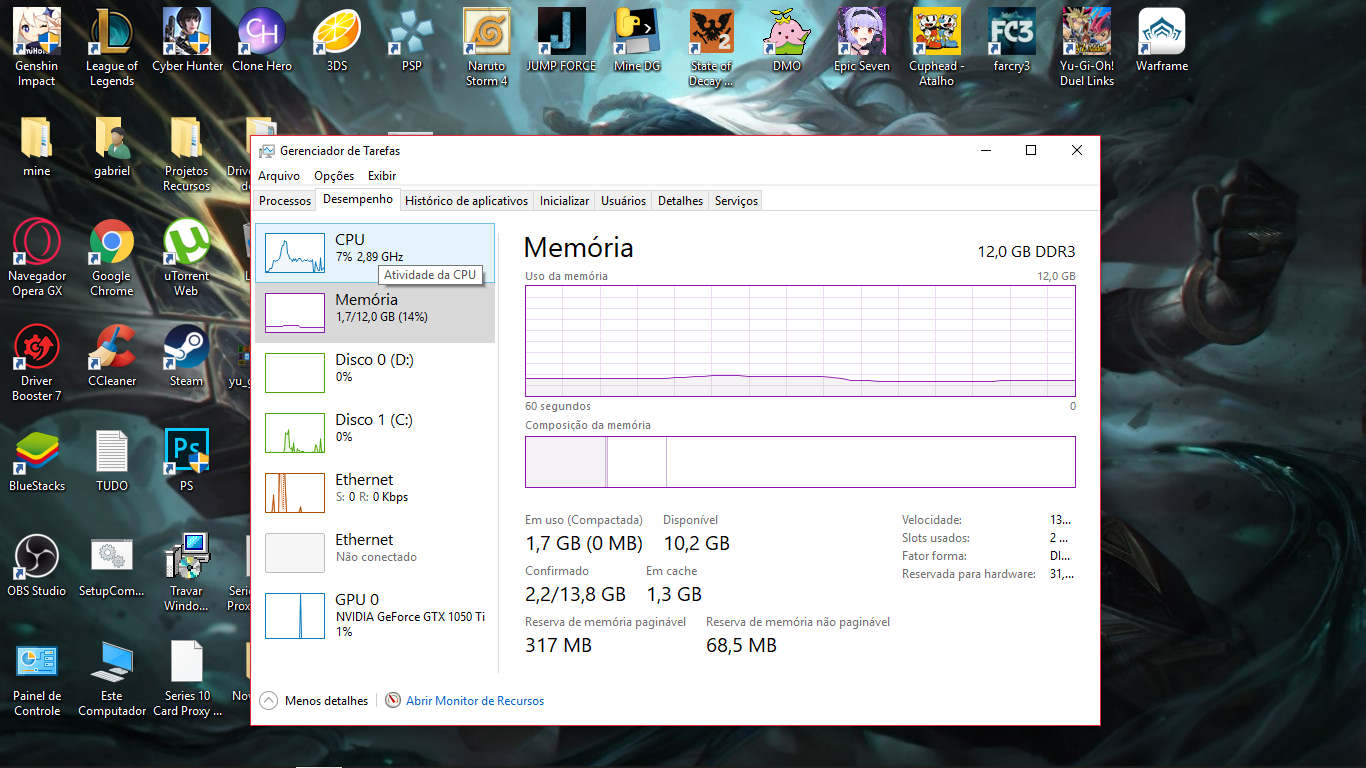Switch to the Processos tab
This screenshot has height=768, width=1366.
click(285, 201)
